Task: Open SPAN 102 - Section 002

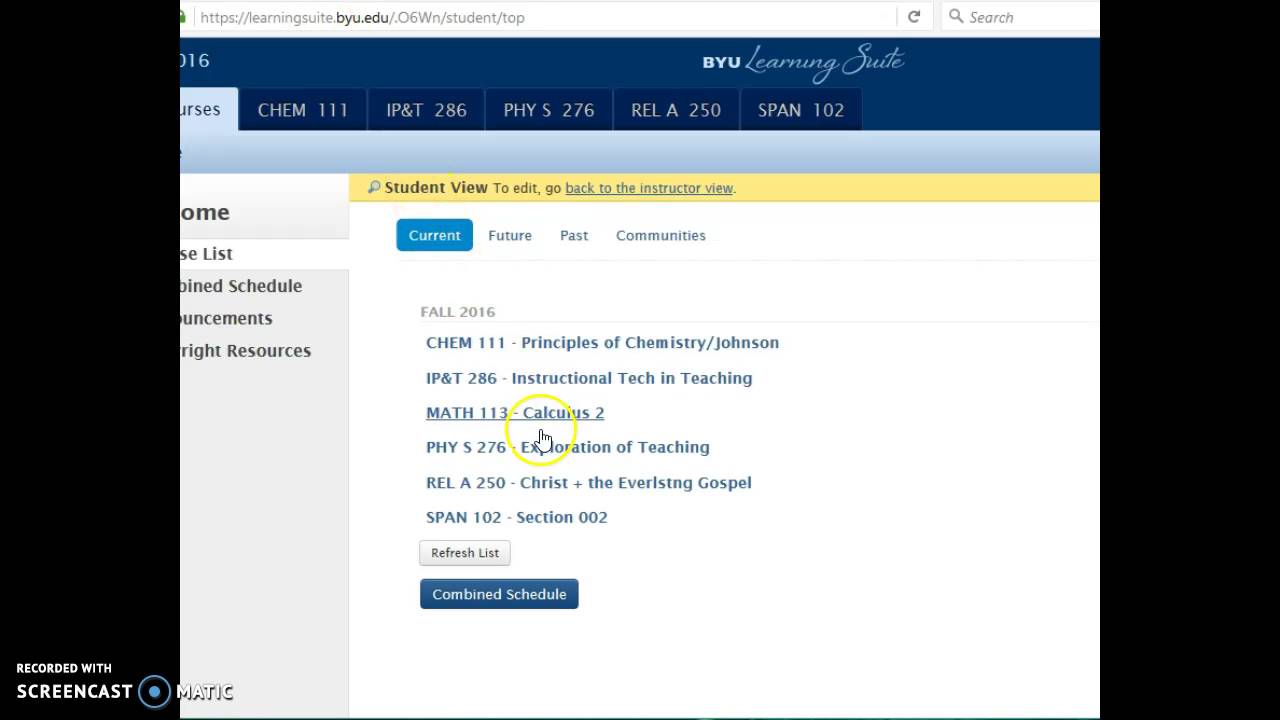Action: pyautogui.click(x=517, y=517)
